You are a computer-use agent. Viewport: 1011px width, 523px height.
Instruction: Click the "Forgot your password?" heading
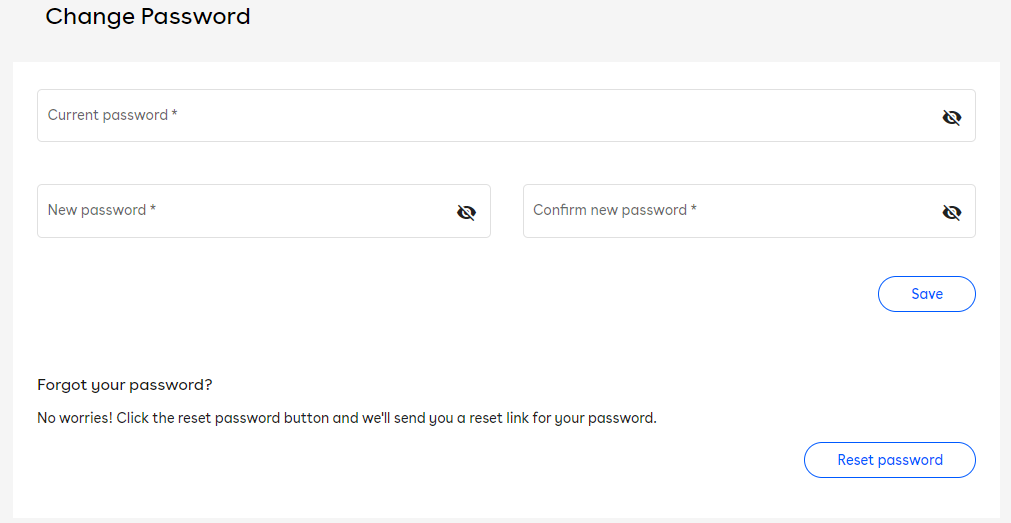click(x=125, y=385)
